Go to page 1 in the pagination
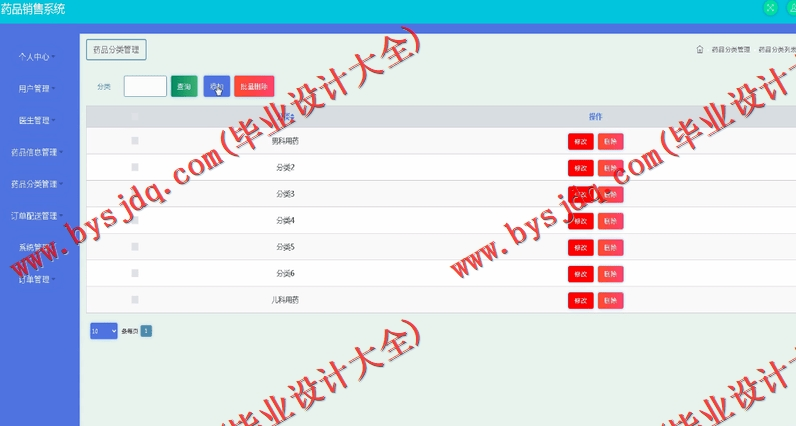The height and width of the screenshot is (426, 796). tap(146, 331)
